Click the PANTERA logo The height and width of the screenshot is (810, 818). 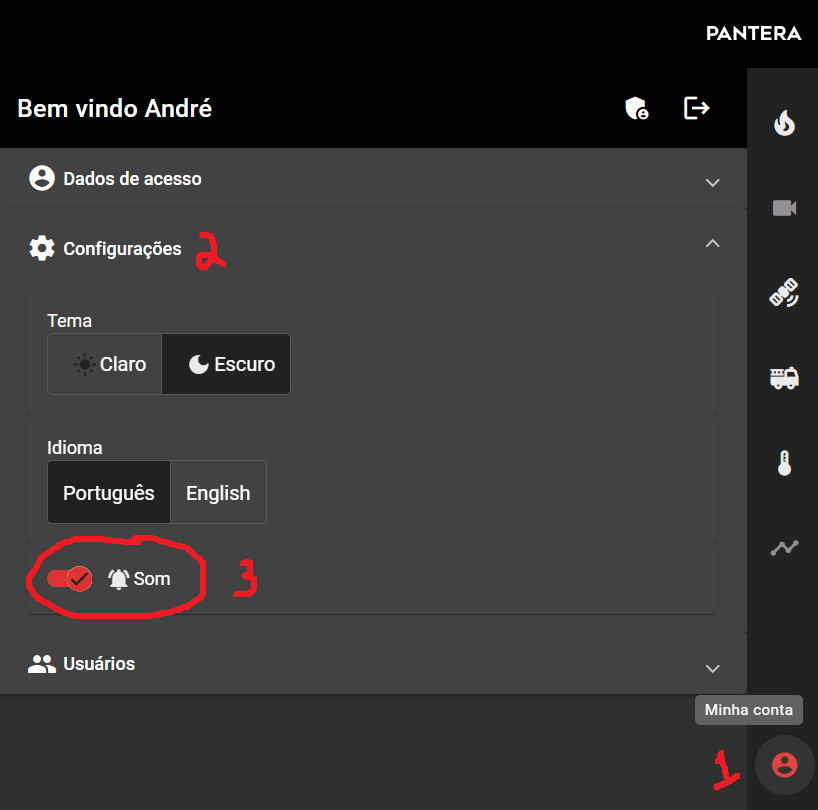click(x=753, y=33)
